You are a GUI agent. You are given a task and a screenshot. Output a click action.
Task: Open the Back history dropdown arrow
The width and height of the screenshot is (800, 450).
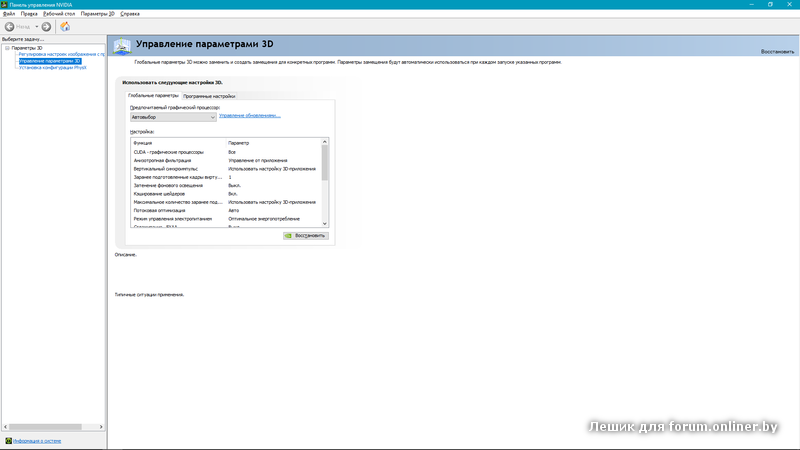pyautogui.click(x=37, y=27)
